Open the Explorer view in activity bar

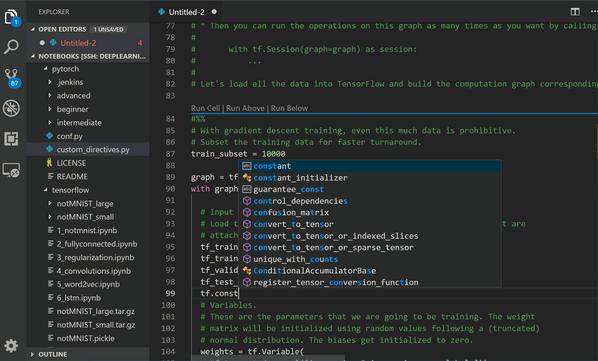11,17
